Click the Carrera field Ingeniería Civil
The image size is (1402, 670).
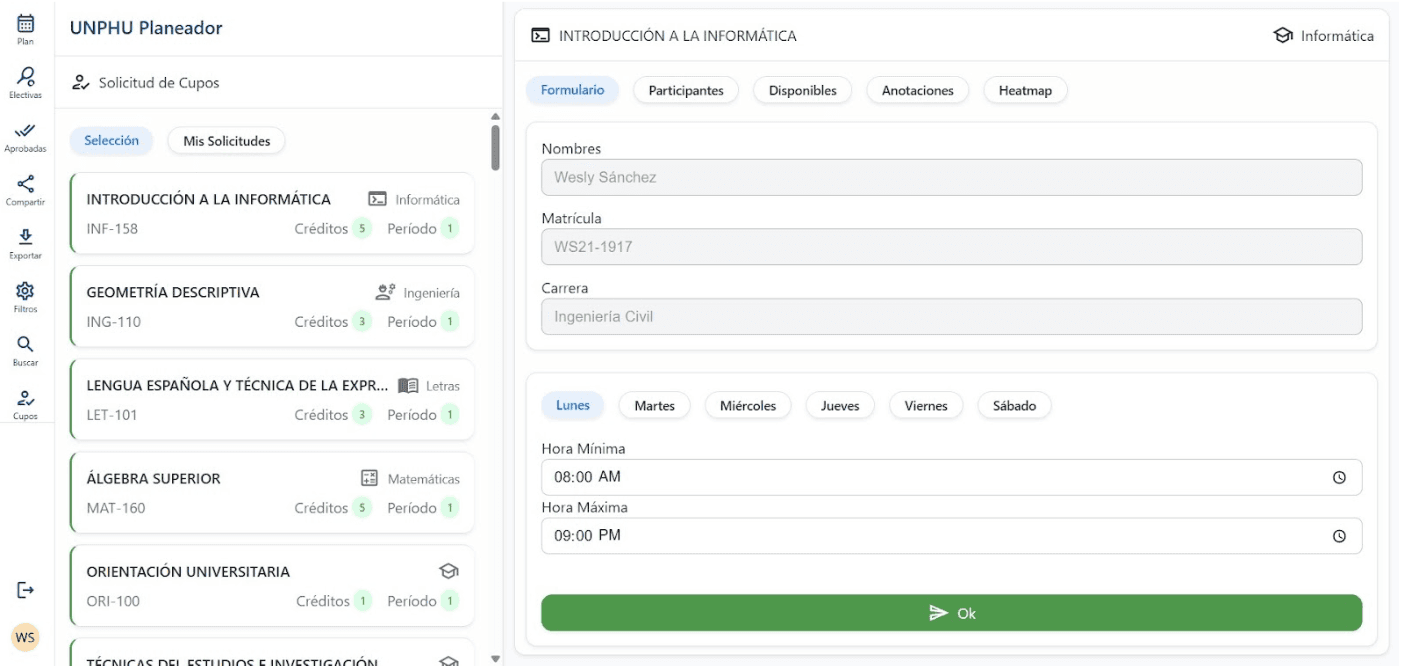pos(951,316)
